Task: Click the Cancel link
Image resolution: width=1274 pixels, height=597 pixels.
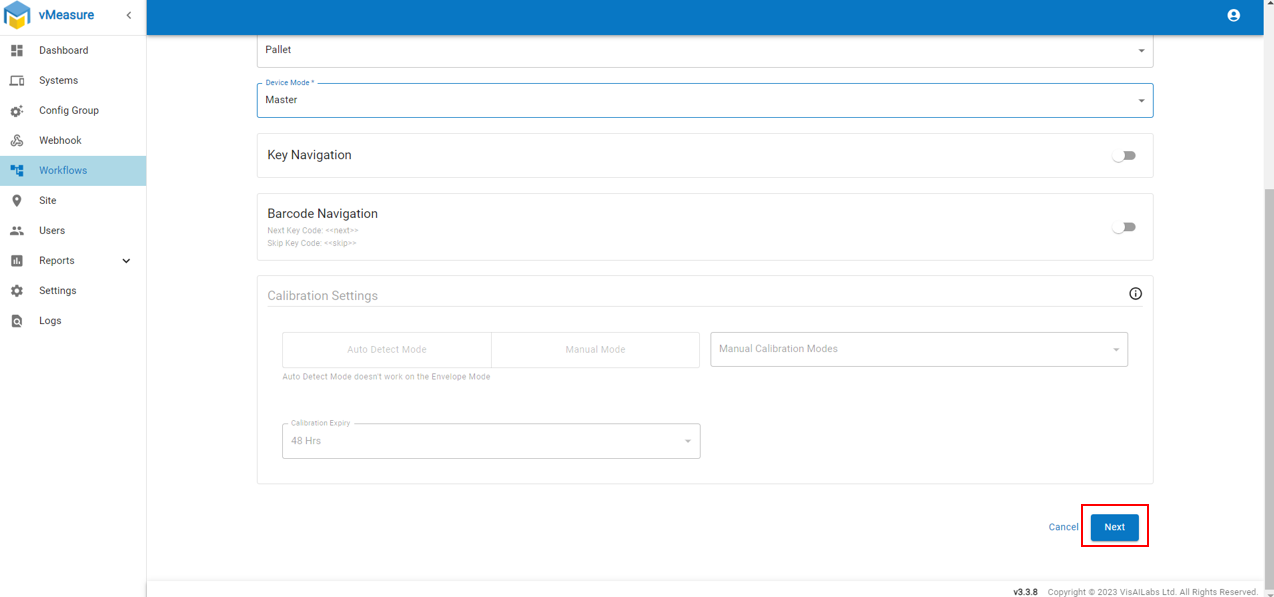Action: 1063,527
